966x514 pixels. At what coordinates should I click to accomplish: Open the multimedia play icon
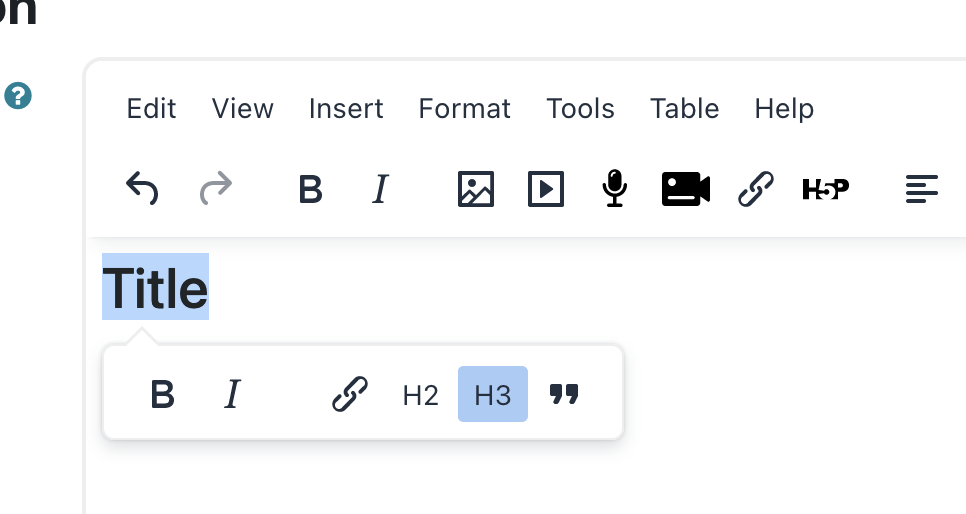point(546,189)
